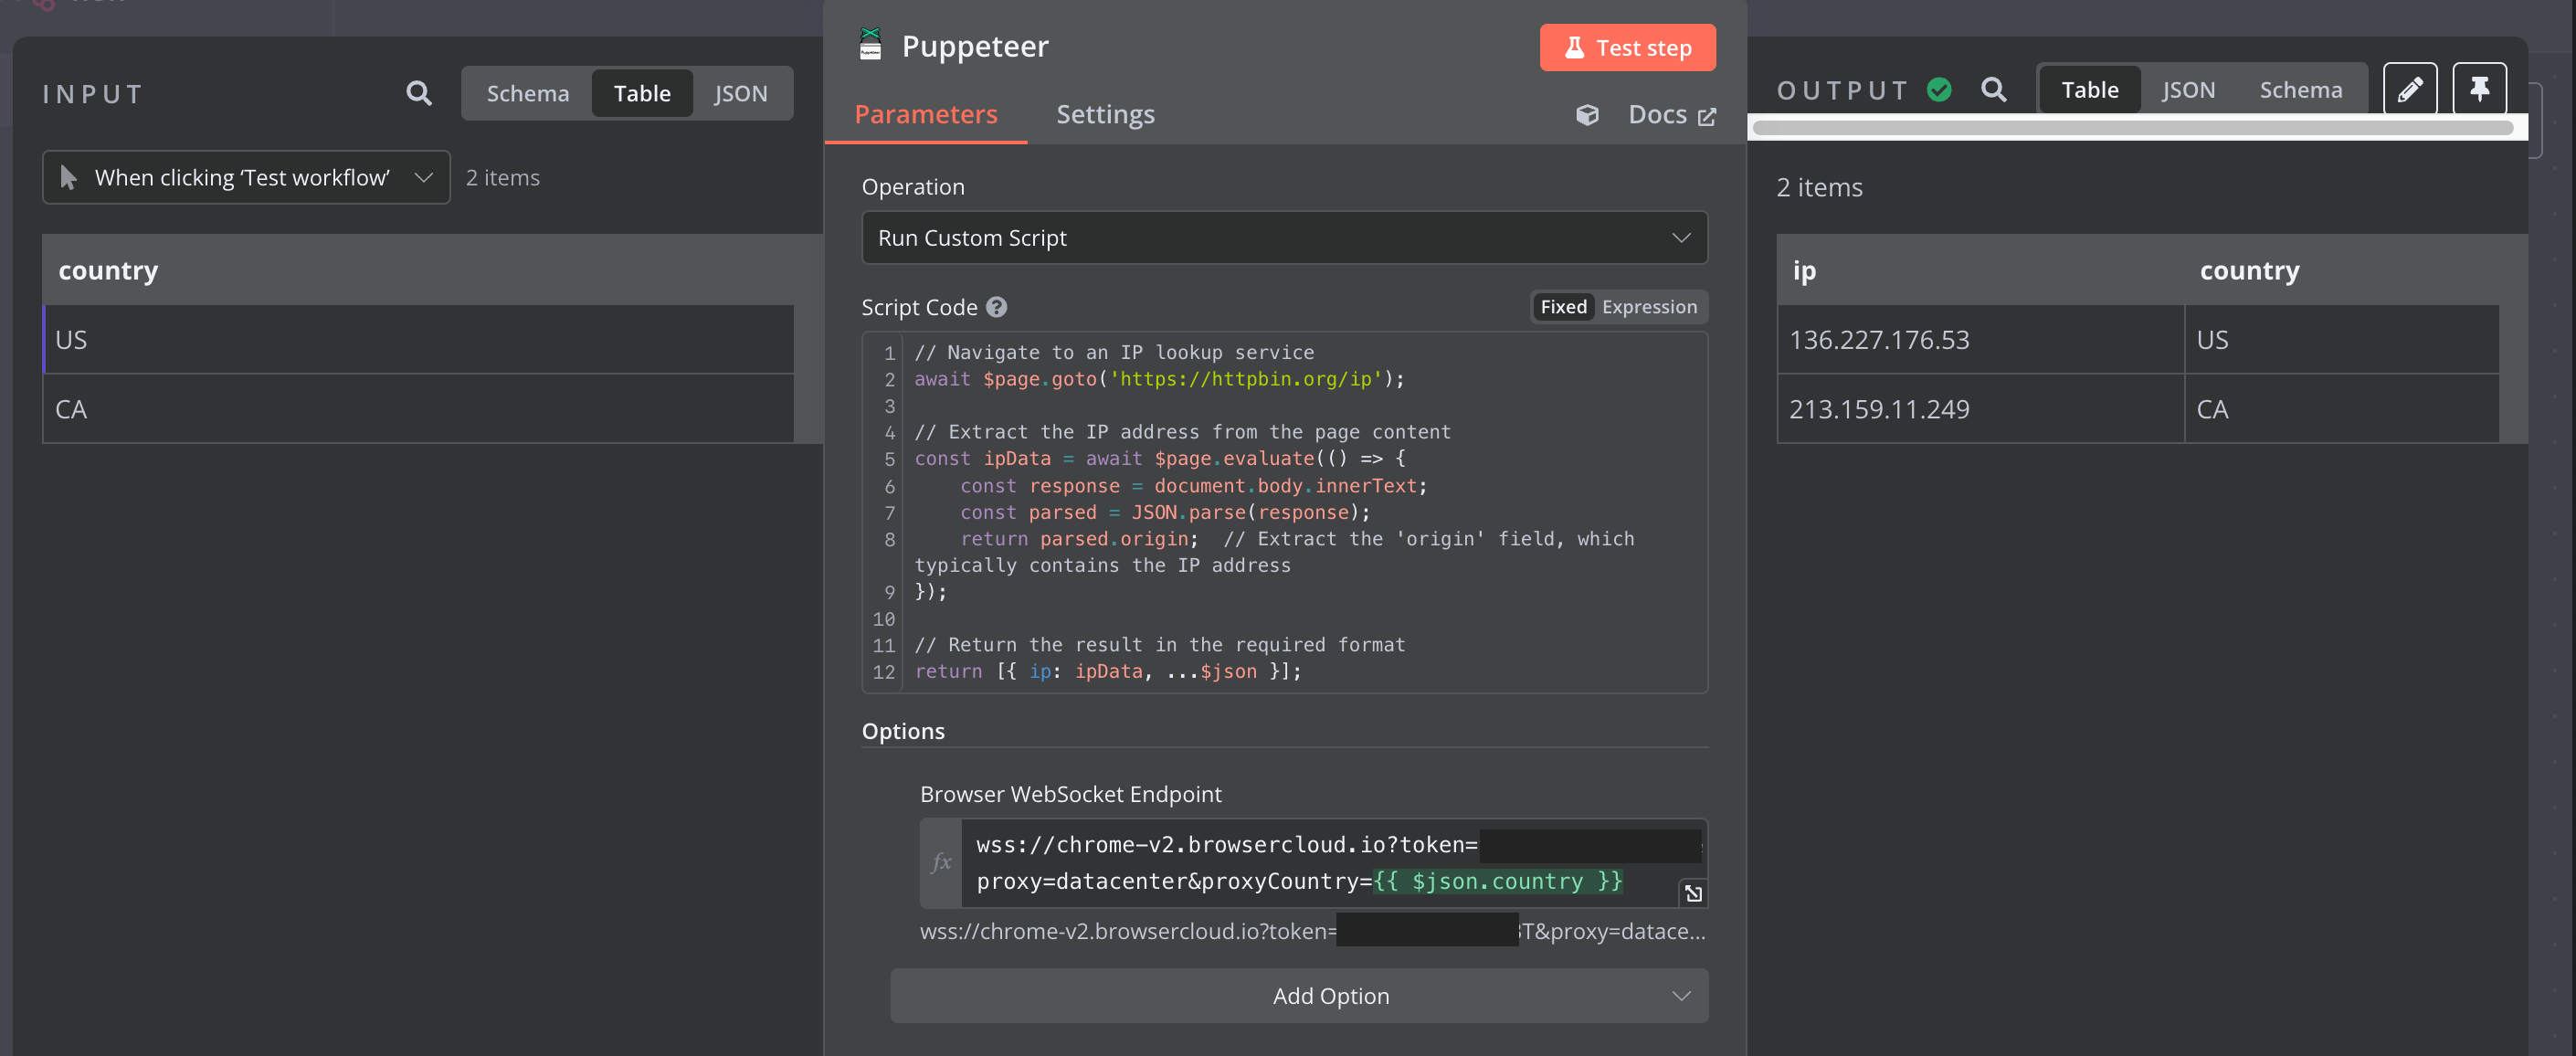Click the Puppeteer node icon
The height and width of the screenshot is (1056, 2576).
tap(871, 46)
